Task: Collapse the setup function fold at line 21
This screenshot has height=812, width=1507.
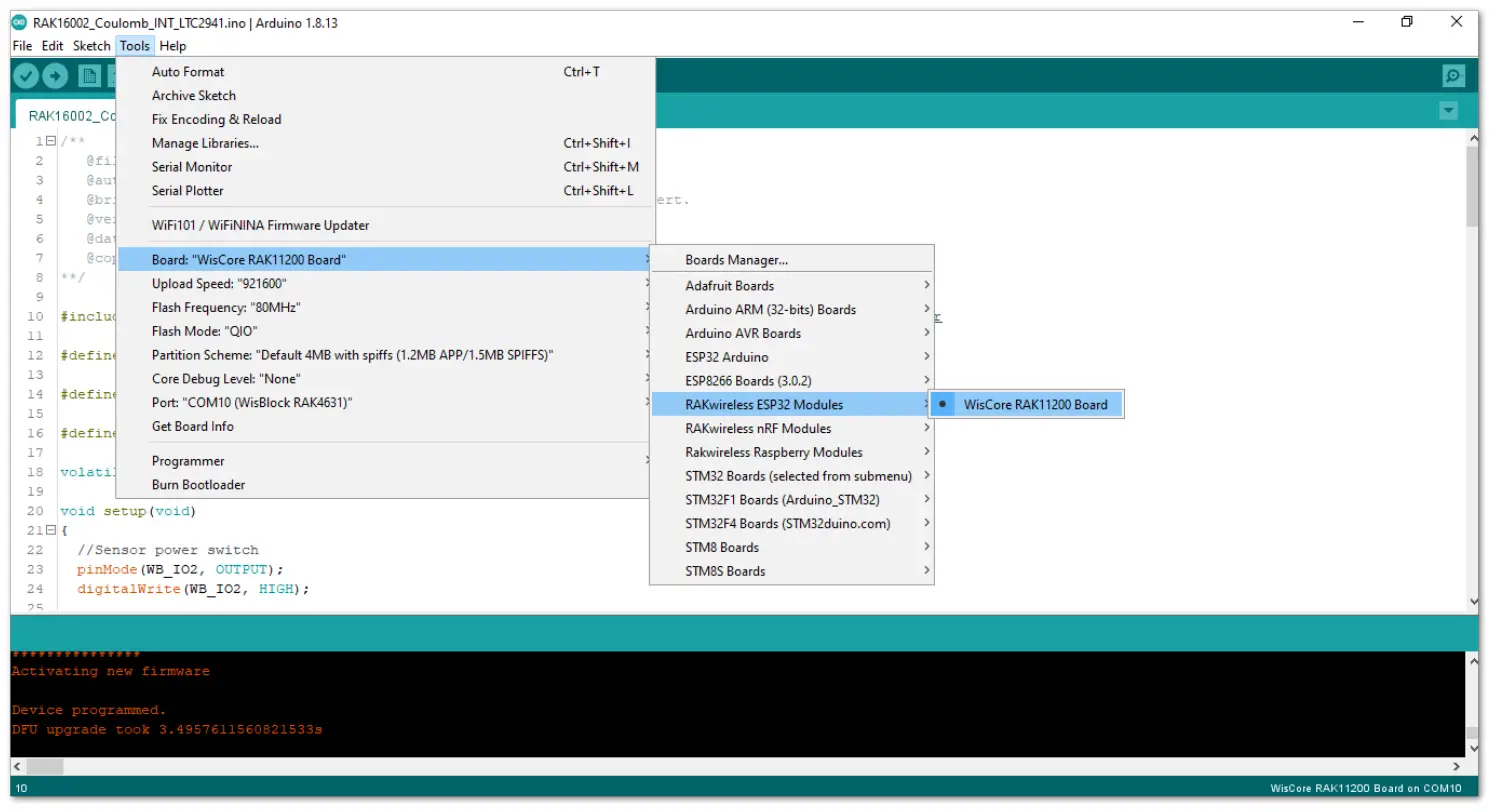Action: (51, 530)
